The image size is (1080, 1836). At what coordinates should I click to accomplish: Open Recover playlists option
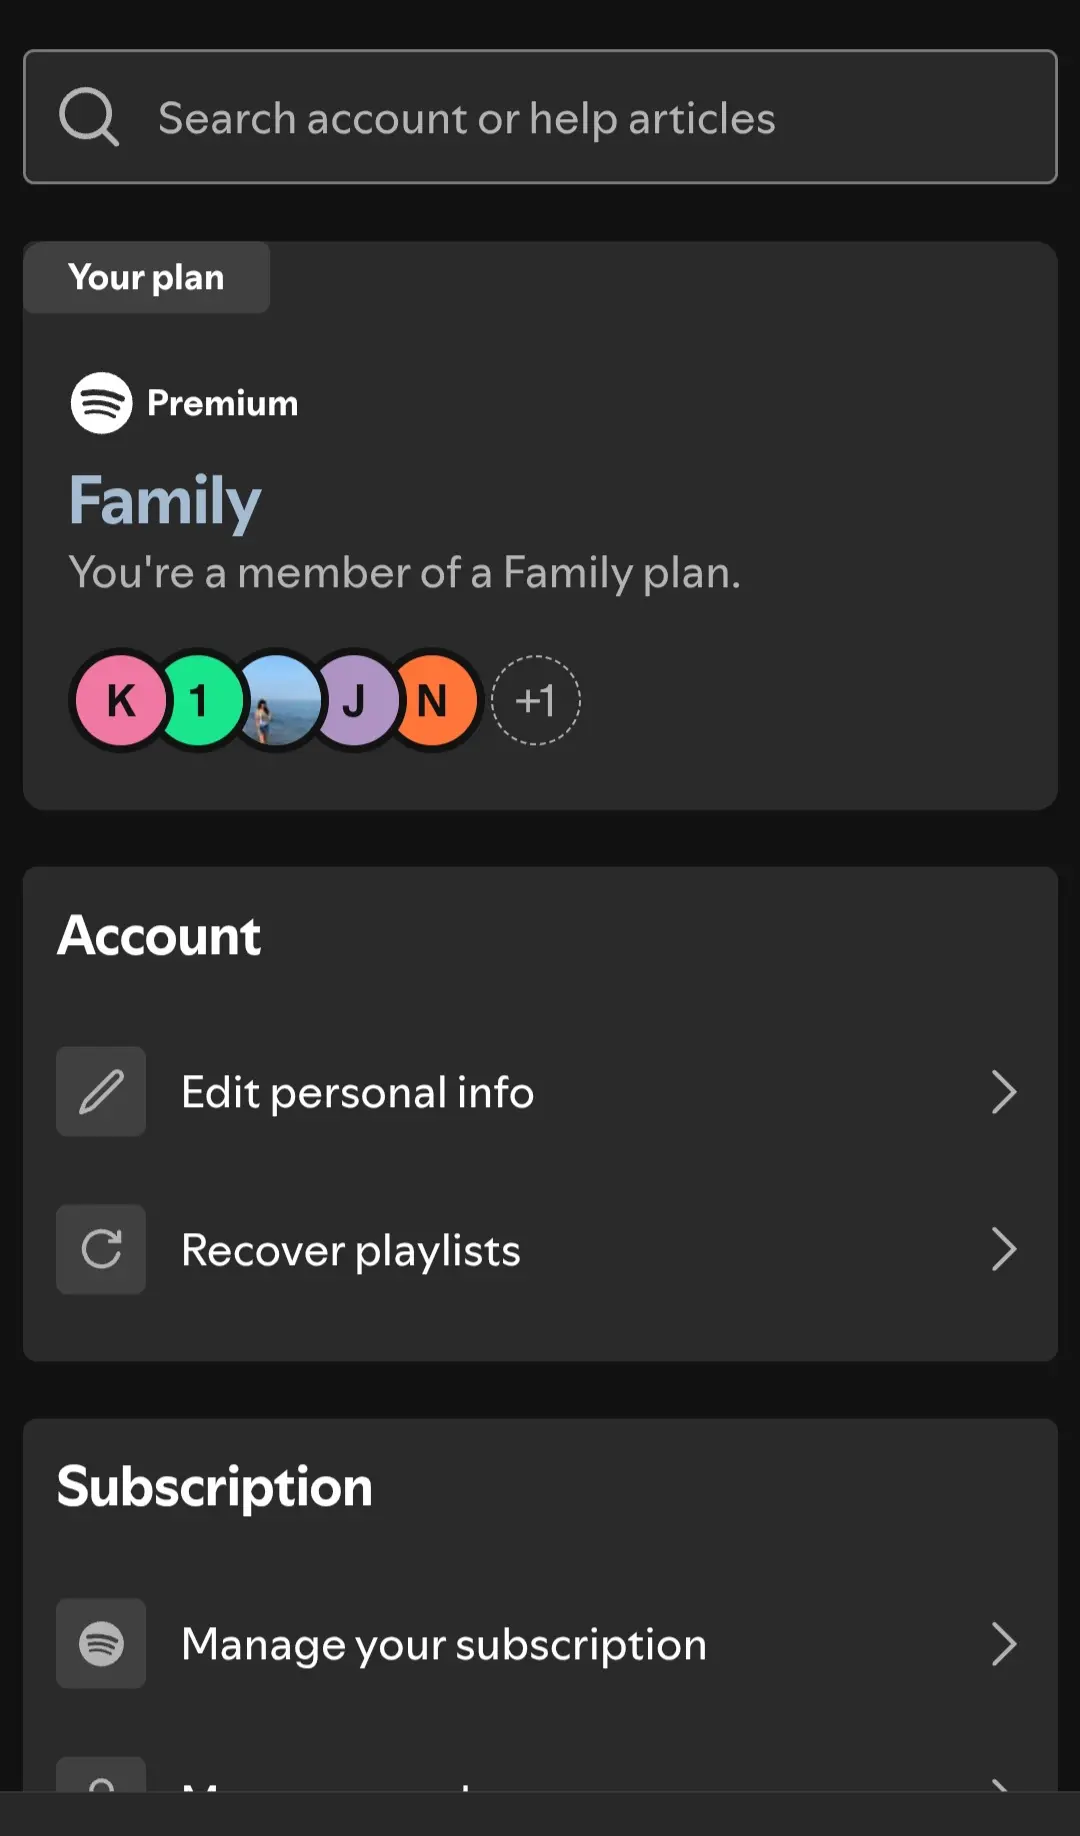(540, 1250)
